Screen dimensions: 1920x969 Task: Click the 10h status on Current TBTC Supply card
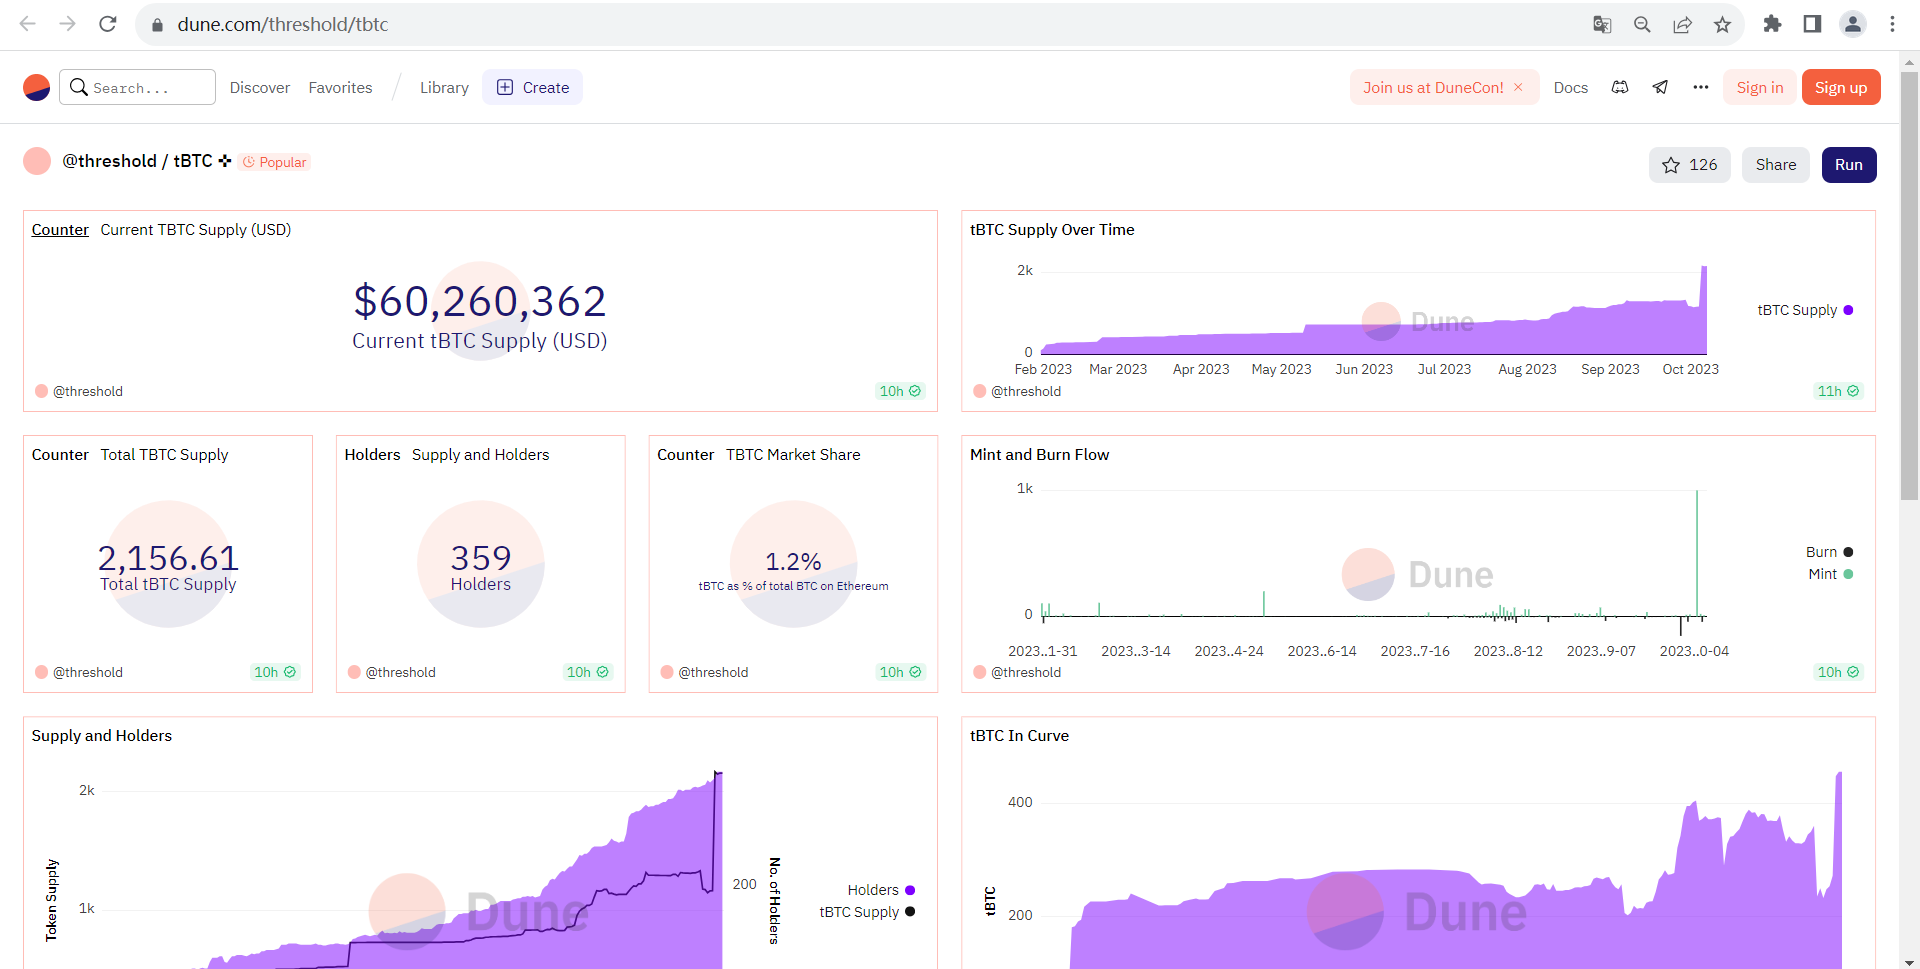point(900,391)
